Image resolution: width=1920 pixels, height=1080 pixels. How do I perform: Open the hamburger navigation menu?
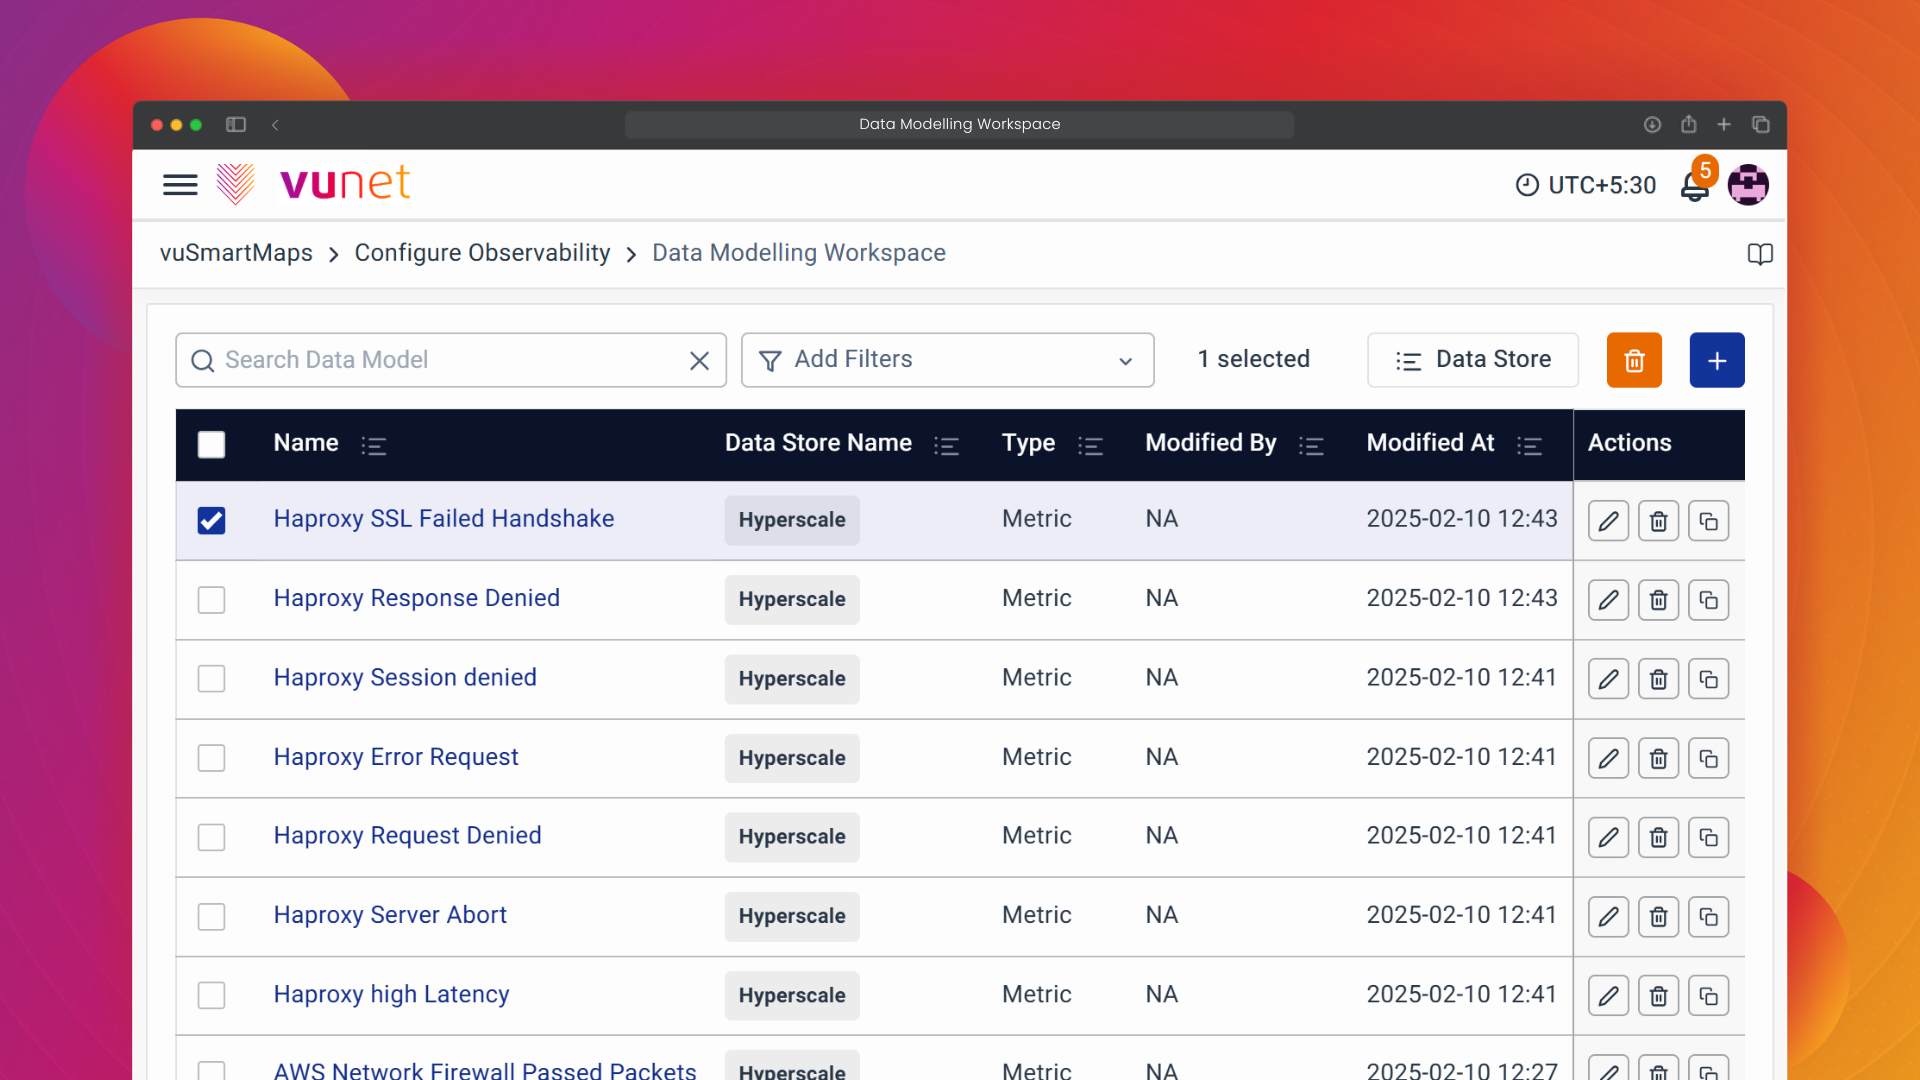(180, 185)
